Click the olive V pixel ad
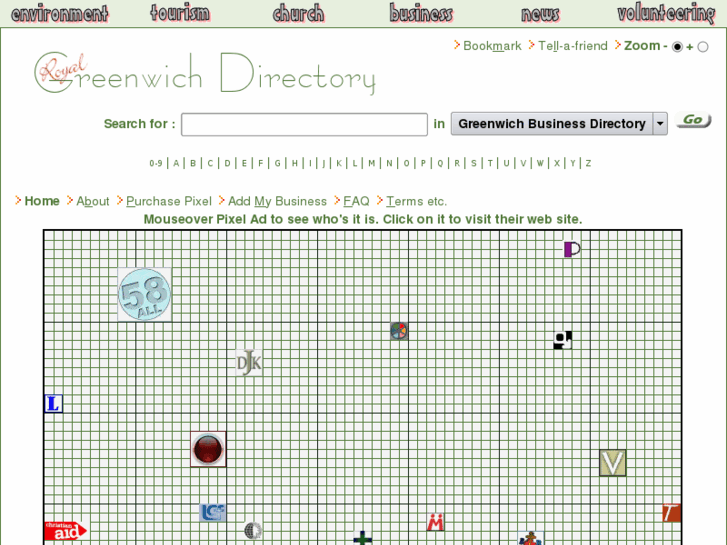The height and width of the screenshot is (545, 727). (x=612, y=462)
